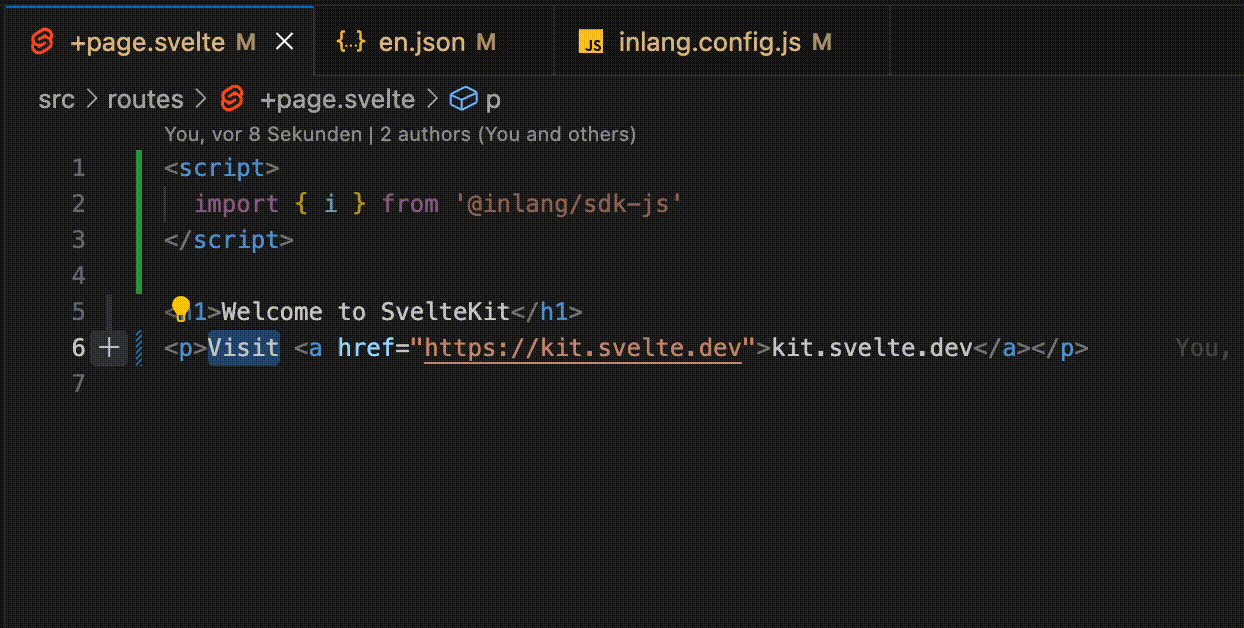Click the M modified marker on inlang.config.js tab
This screenshot has width=1244, height=628.
pyautogui.click(x=822, y=42)
